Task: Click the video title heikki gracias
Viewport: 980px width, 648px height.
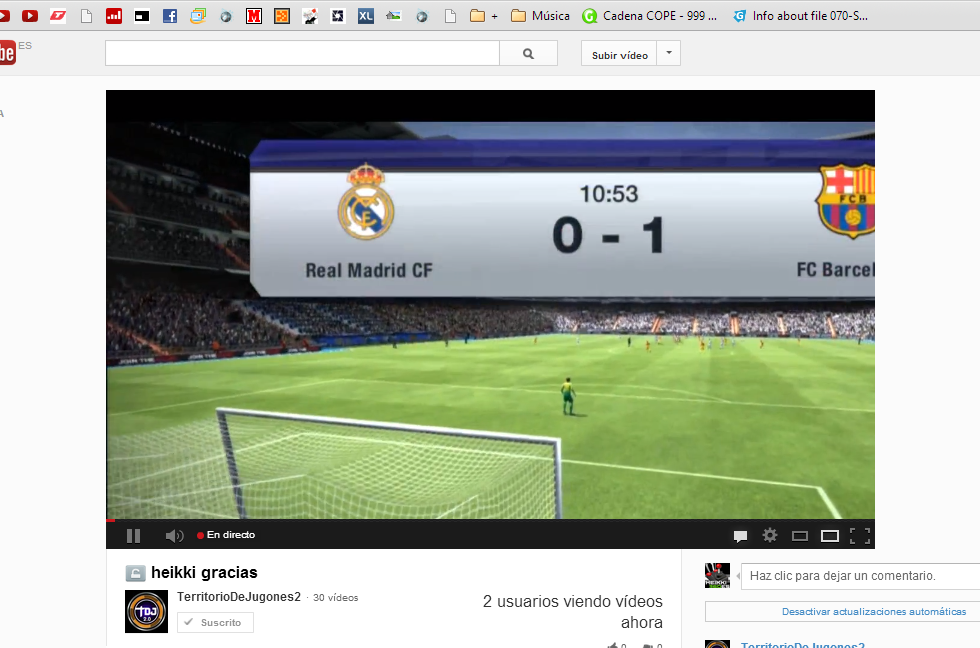Action: (x=204, y=572)
